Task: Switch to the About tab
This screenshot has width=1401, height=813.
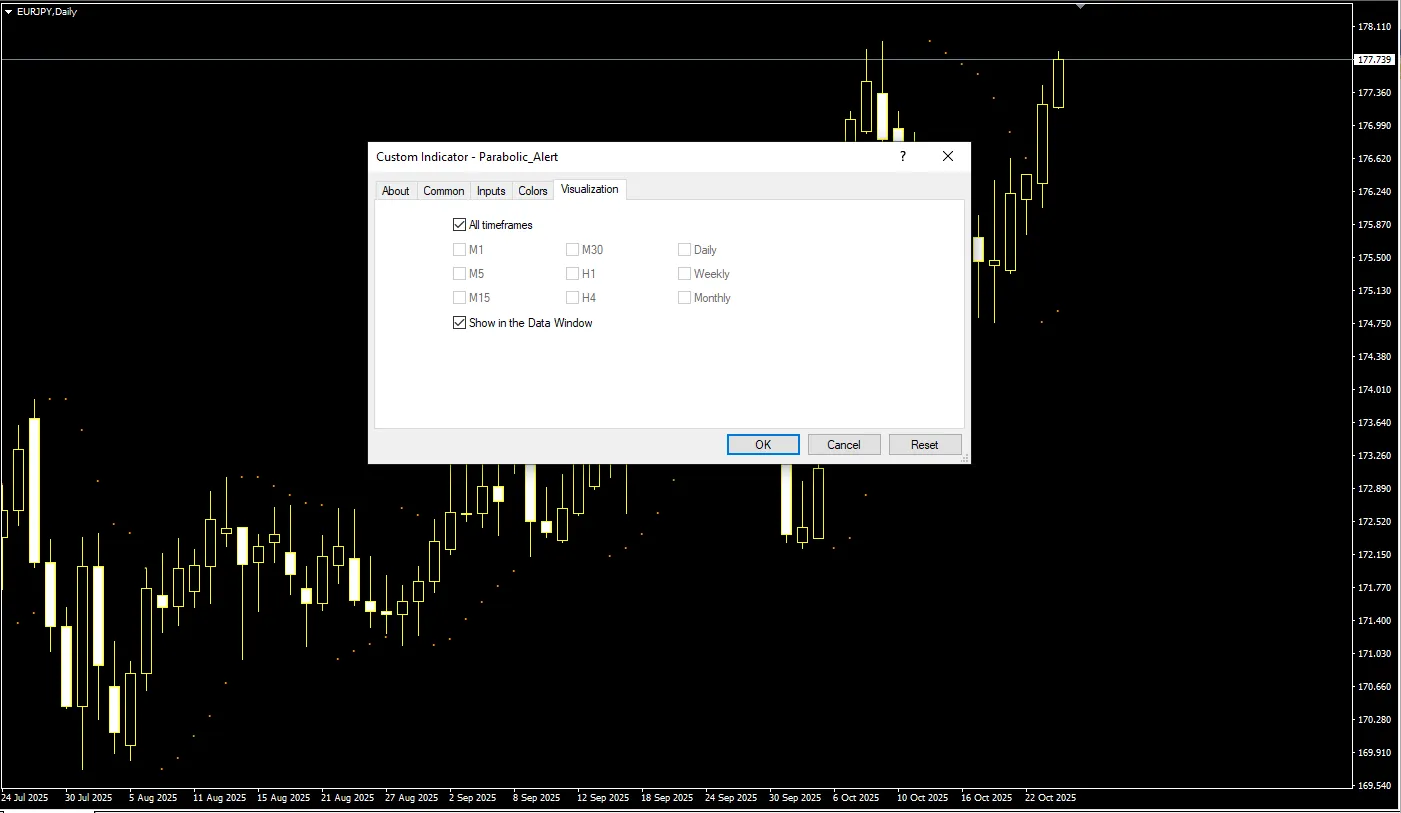Action: [395, 191]
